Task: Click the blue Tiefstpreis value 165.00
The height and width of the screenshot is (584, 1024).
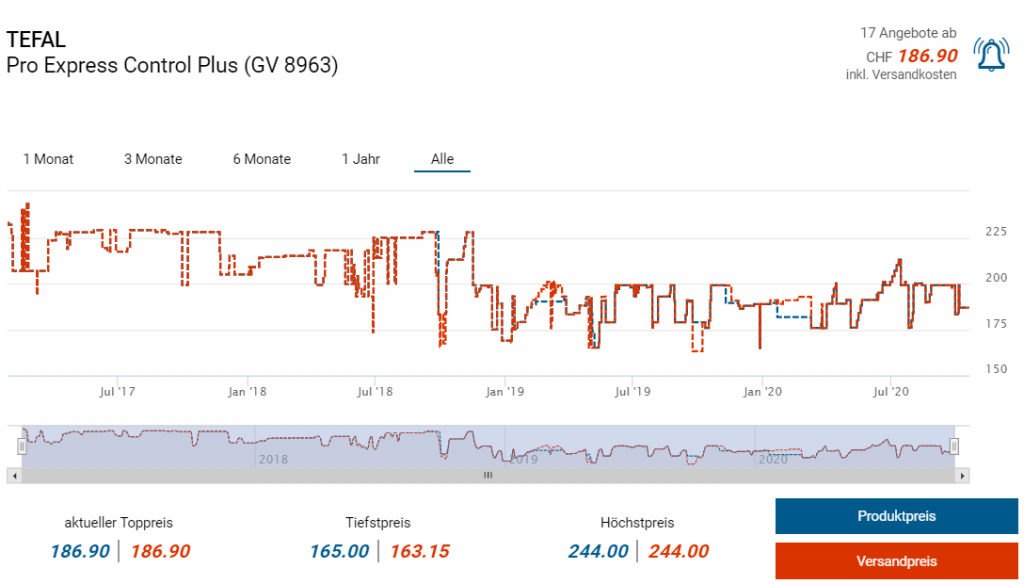Action: pos(340,551)
